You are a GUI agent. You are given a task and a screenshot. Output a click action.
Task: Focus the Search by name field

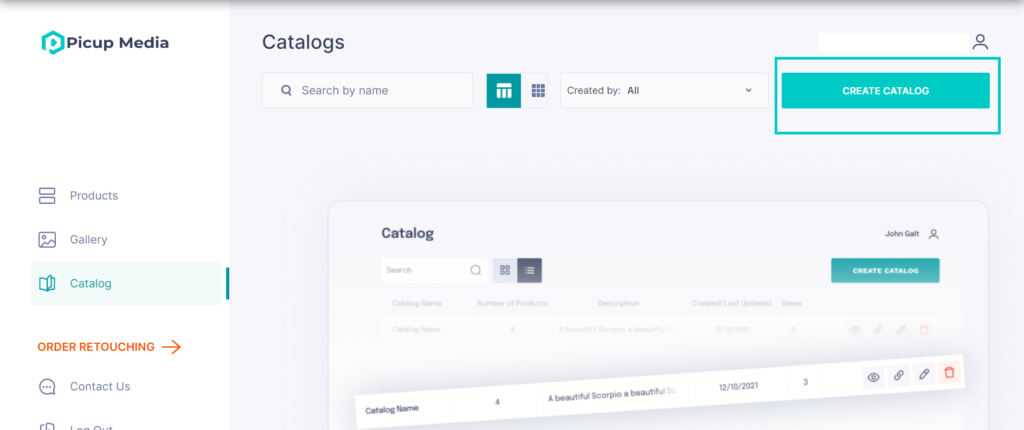pos(368,91)
